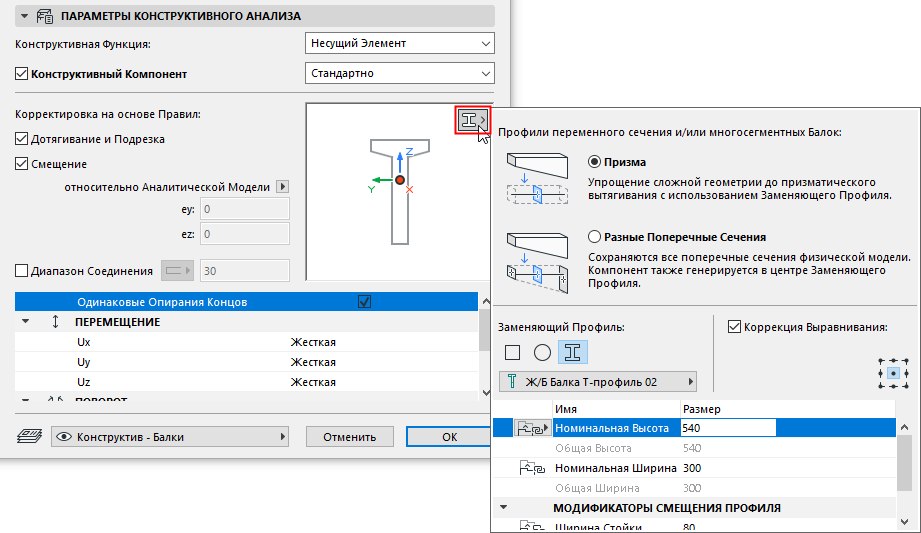This screenshot has width=921, height=533.
Task: Open the Конструктив - Балки layer dropdown
Action: click(170, 437)
